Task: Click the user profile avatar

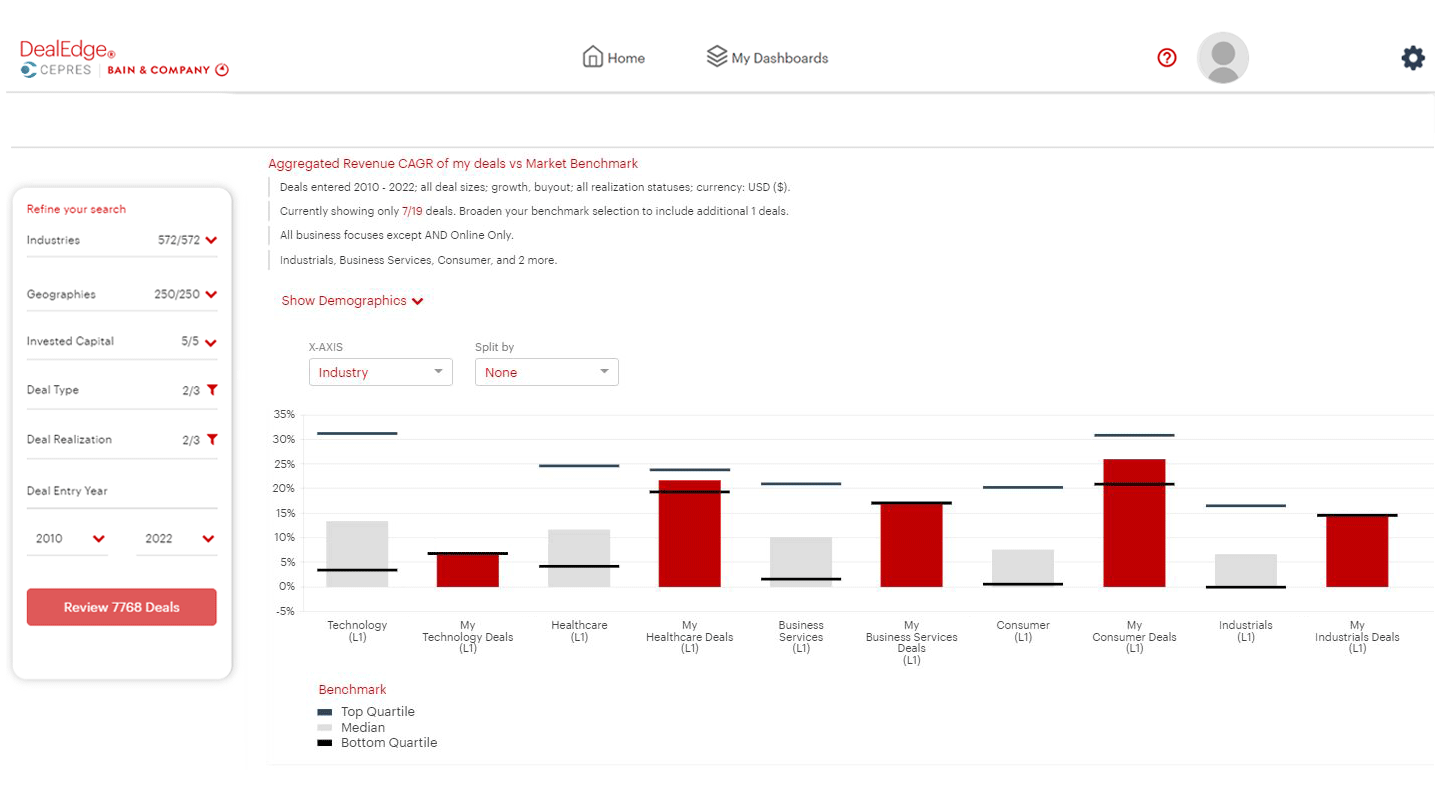Action: pyautogui.click(x=1222, y=58)
